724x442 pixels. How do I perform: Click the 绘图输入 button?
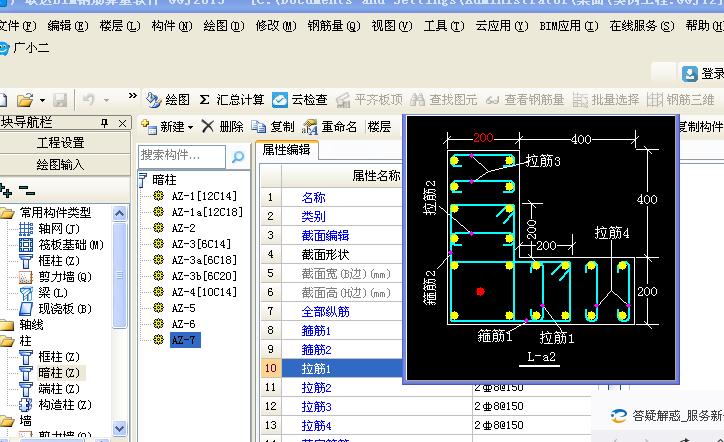[60, 164]
